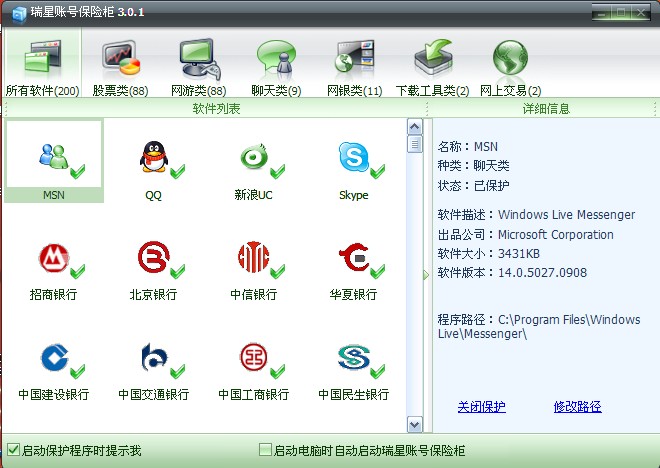Minimize the 瑞星账号保险柜 window

pyautogui.click(x=602, y=13)
